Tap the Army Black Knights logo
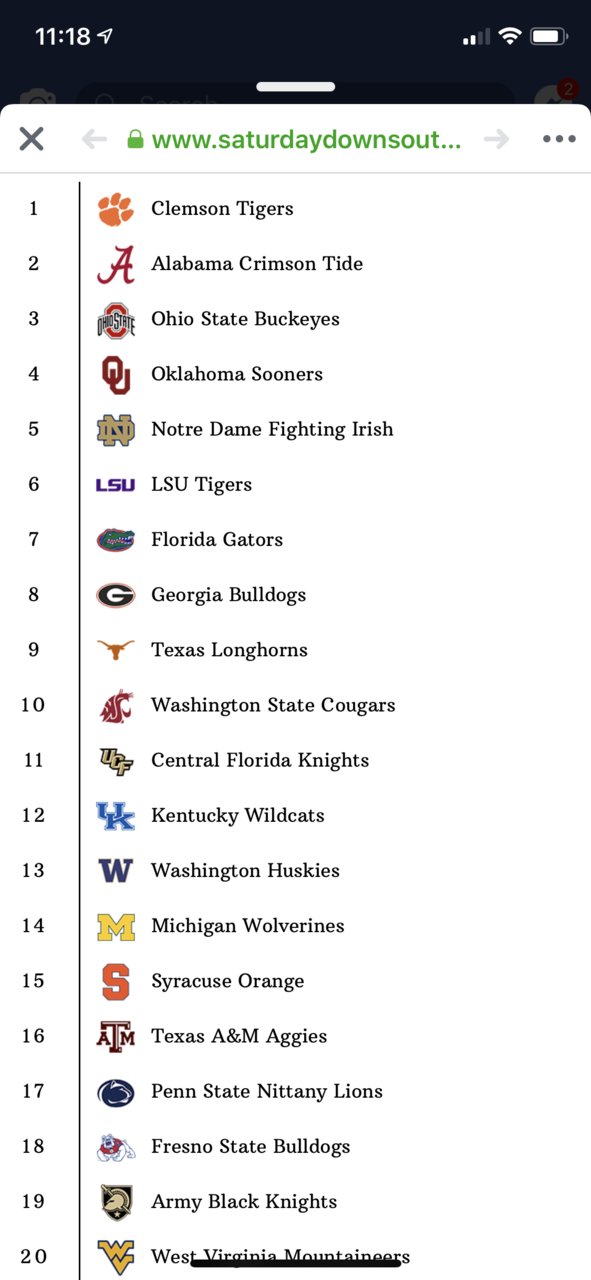591x1280 pixels. pos(116,1202)
